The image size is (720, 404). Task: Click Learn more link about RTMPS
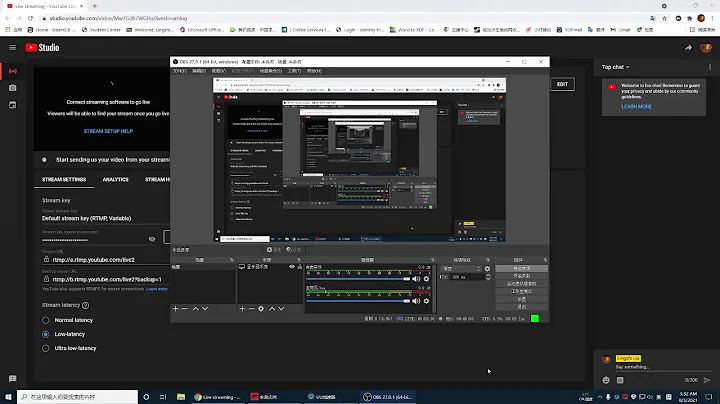click(x=157, y=289)
